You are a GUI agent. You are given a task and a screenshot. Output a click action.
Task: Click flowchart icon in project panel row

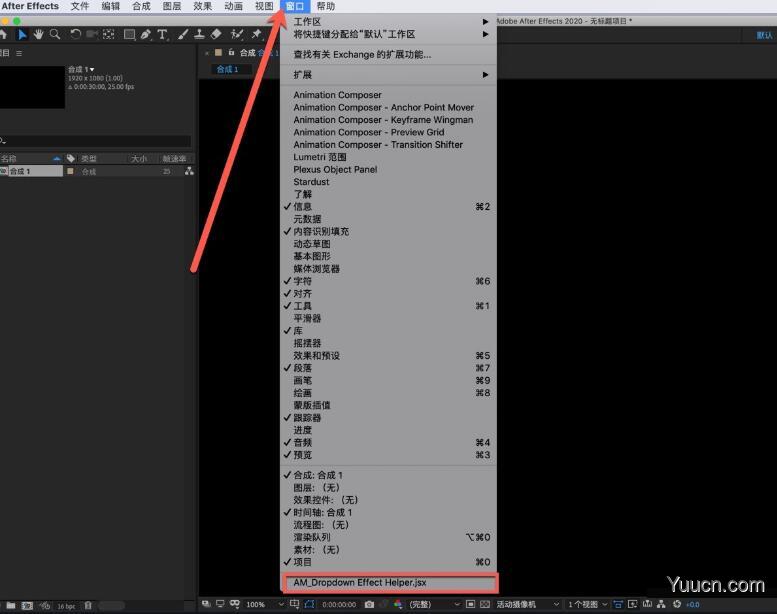189,171
